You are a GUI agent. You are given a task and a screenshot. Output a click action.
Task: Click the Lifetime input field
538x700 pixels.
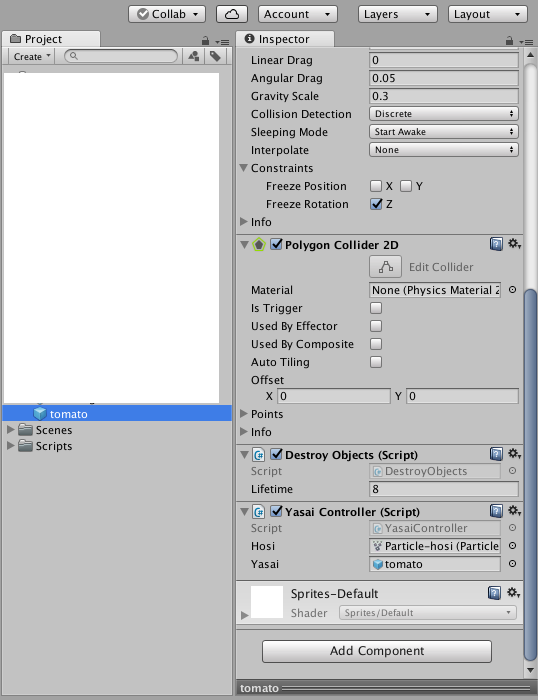tap(444, 489)
